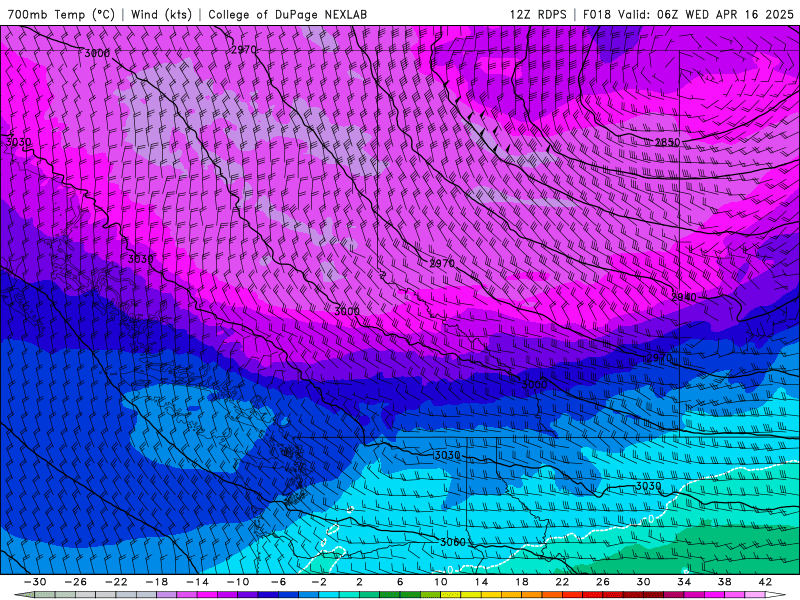Select the 6 color scale label
This screenshot has height=600, width=800.
[x=399, y=582]
